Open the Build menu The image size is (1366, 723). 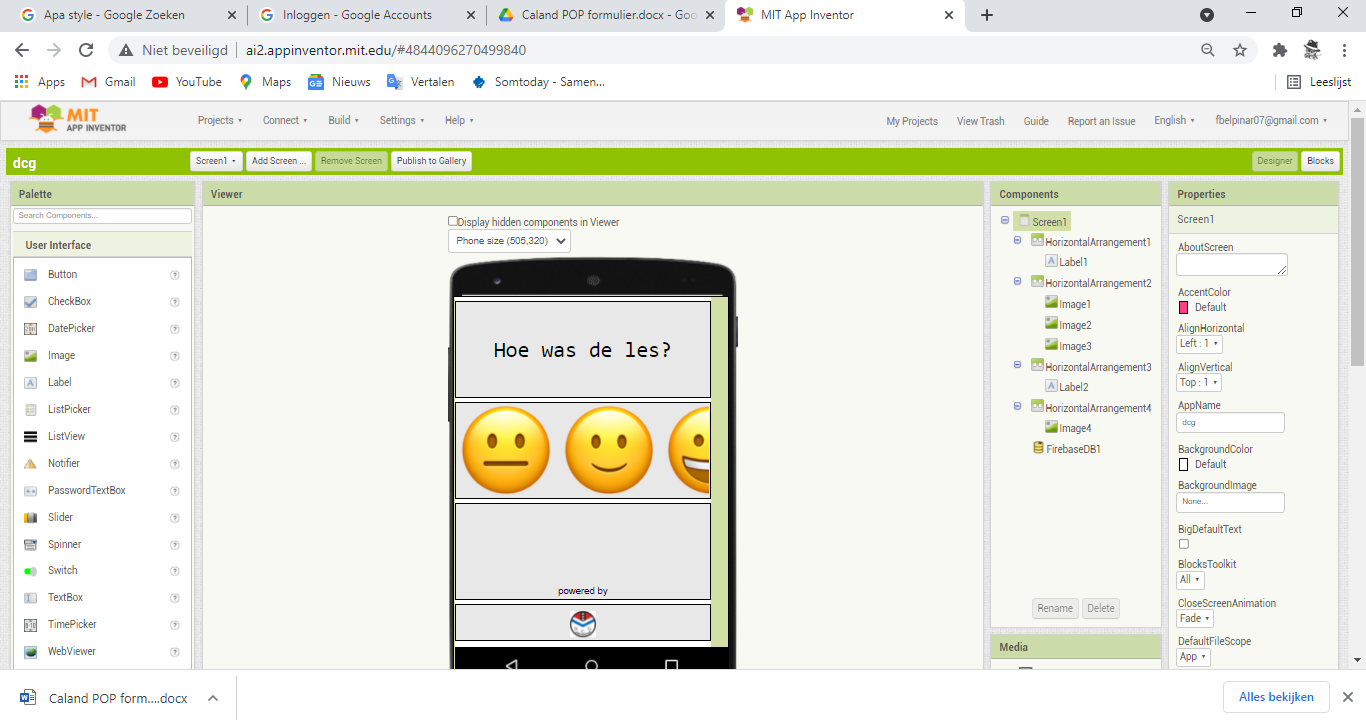[343, 120]
